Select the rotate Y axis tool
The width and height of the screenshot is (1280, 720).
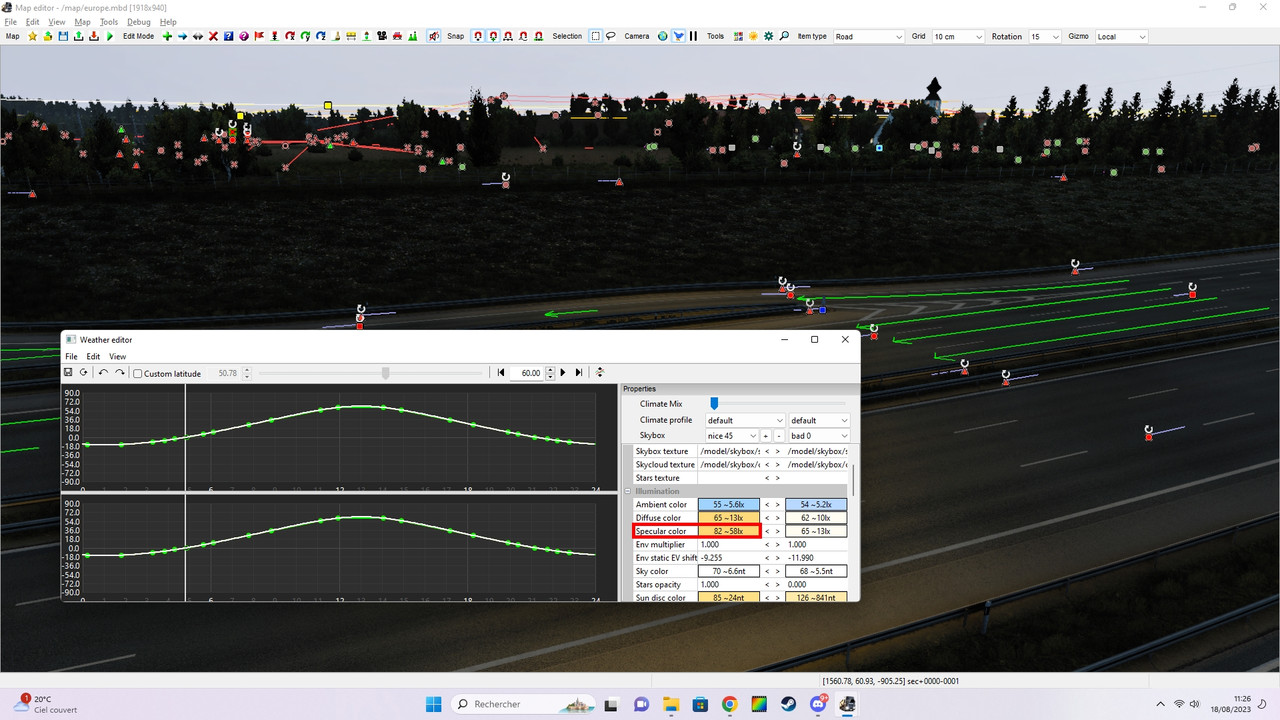point(305,36)
